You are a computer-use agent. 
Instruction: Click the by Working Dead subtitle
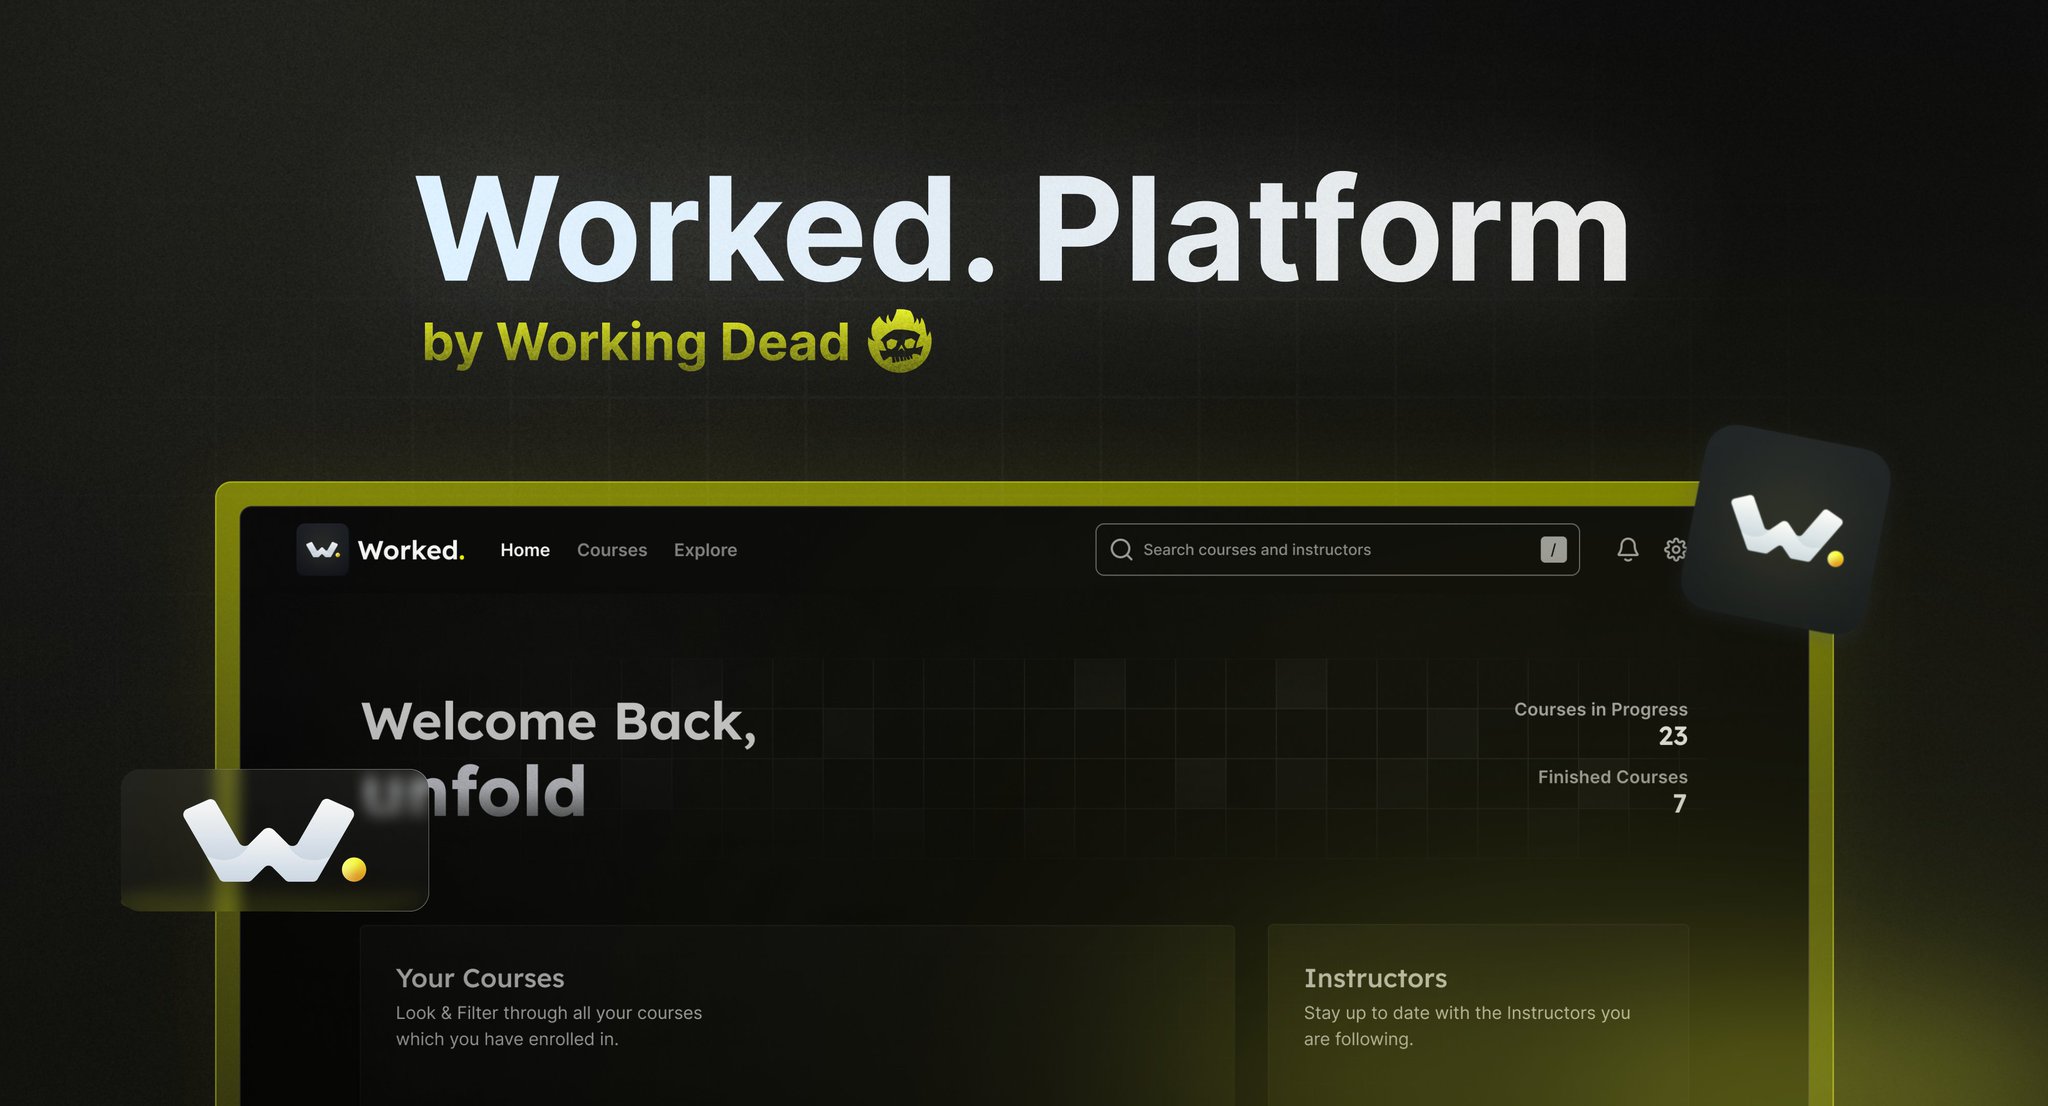(636, 342)
